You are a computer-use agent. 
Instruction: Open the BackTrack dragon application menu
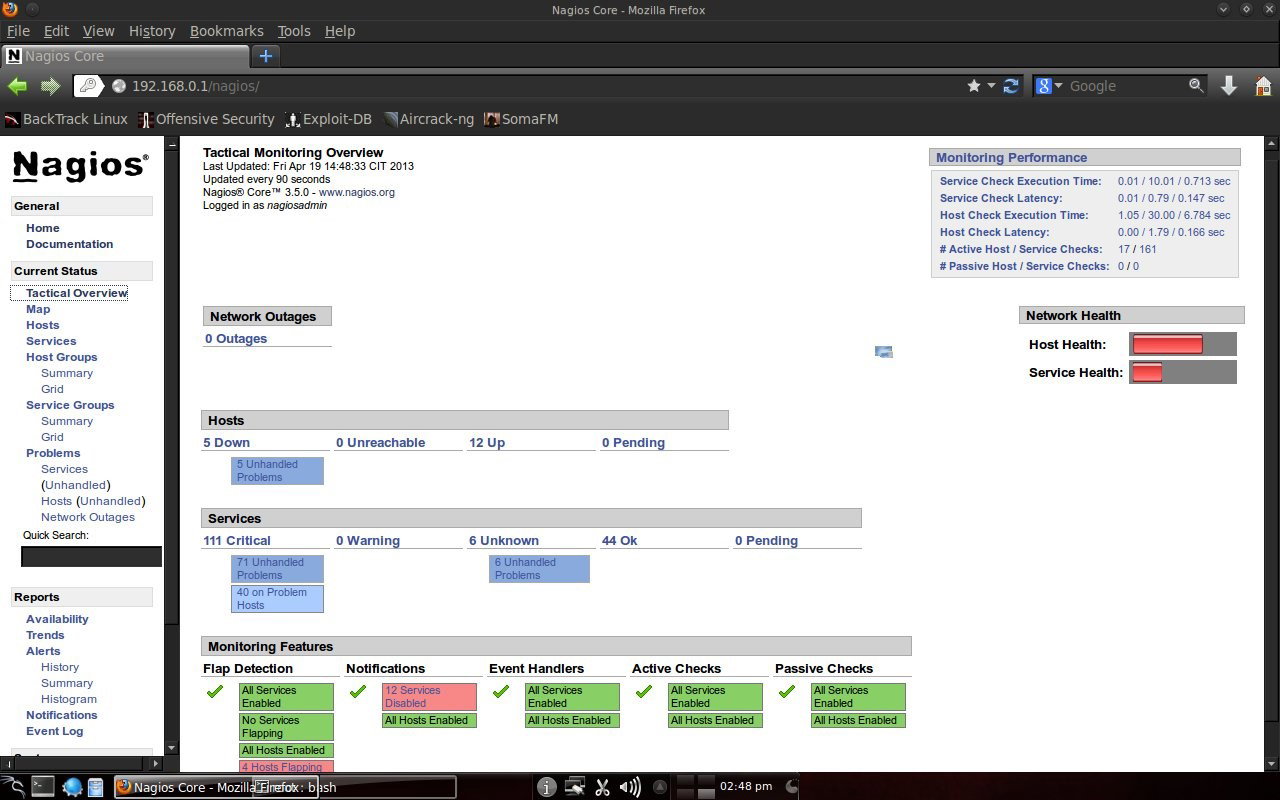(12, 787)
